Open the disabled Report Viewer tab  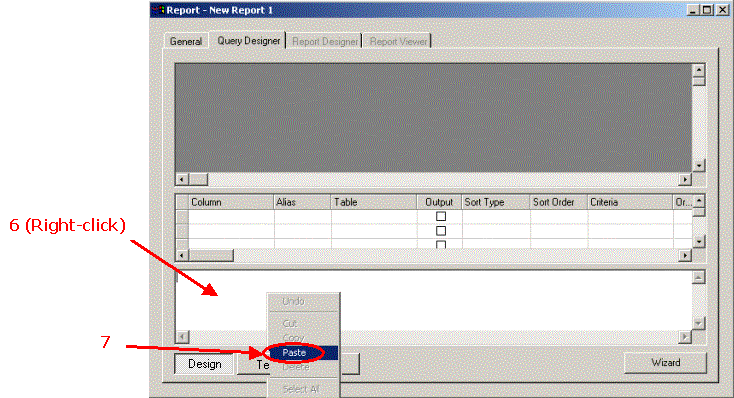398,41
